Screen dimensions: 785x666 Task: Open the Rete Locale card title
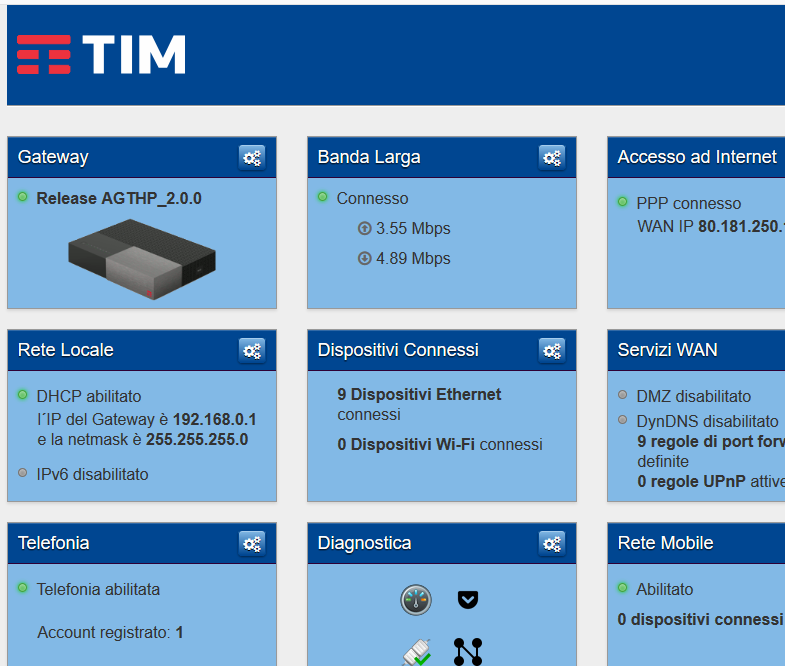point(66,350)
